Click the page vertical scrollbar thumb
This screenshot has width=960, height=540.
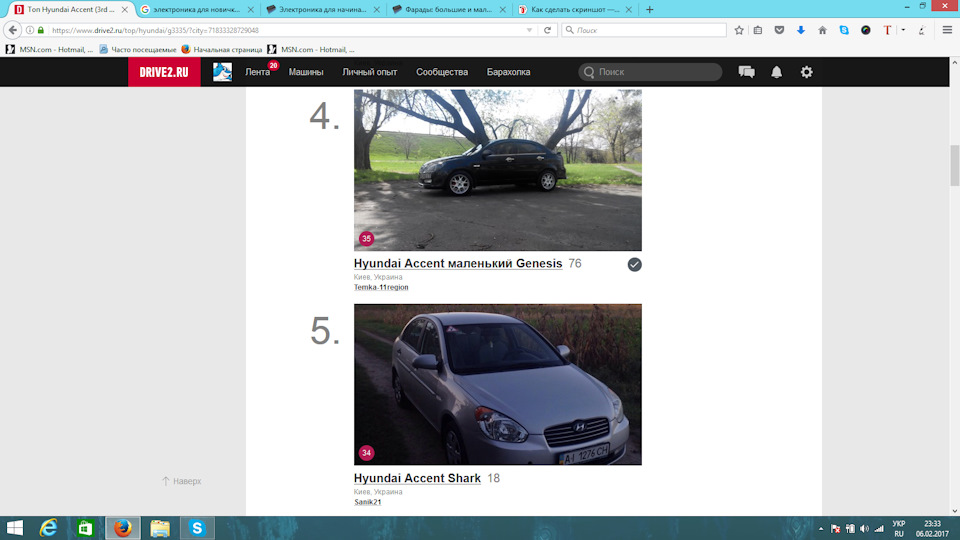[954, 165]
